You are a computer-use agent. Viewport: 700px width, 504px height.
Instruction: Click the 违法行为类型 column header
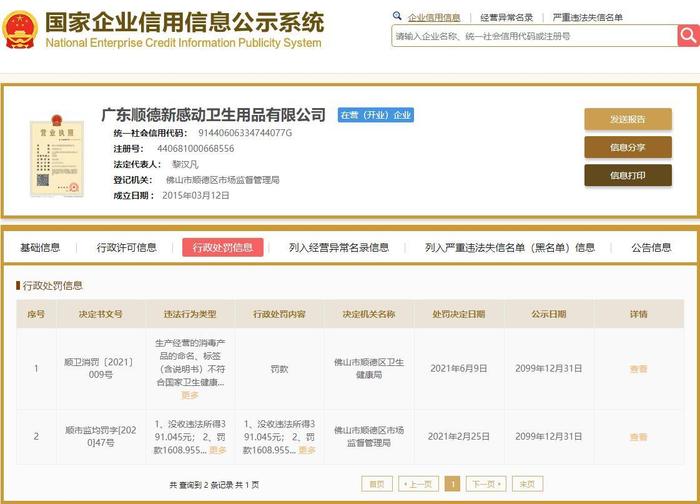190,314
